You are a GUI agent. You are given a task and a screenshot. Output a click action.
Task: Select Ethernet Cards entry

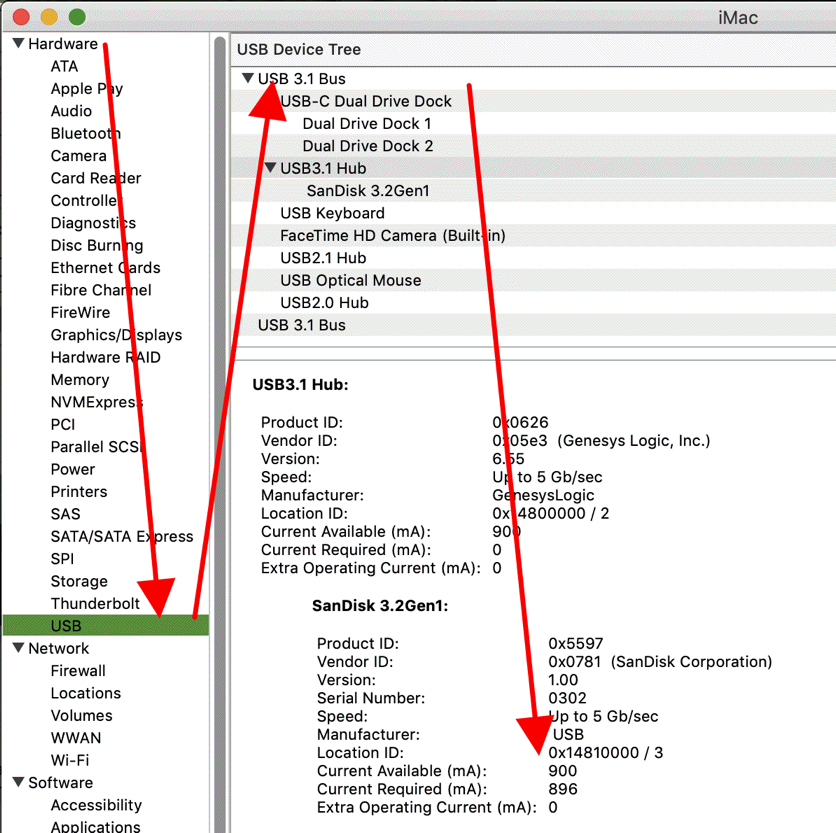pos(106,268)
